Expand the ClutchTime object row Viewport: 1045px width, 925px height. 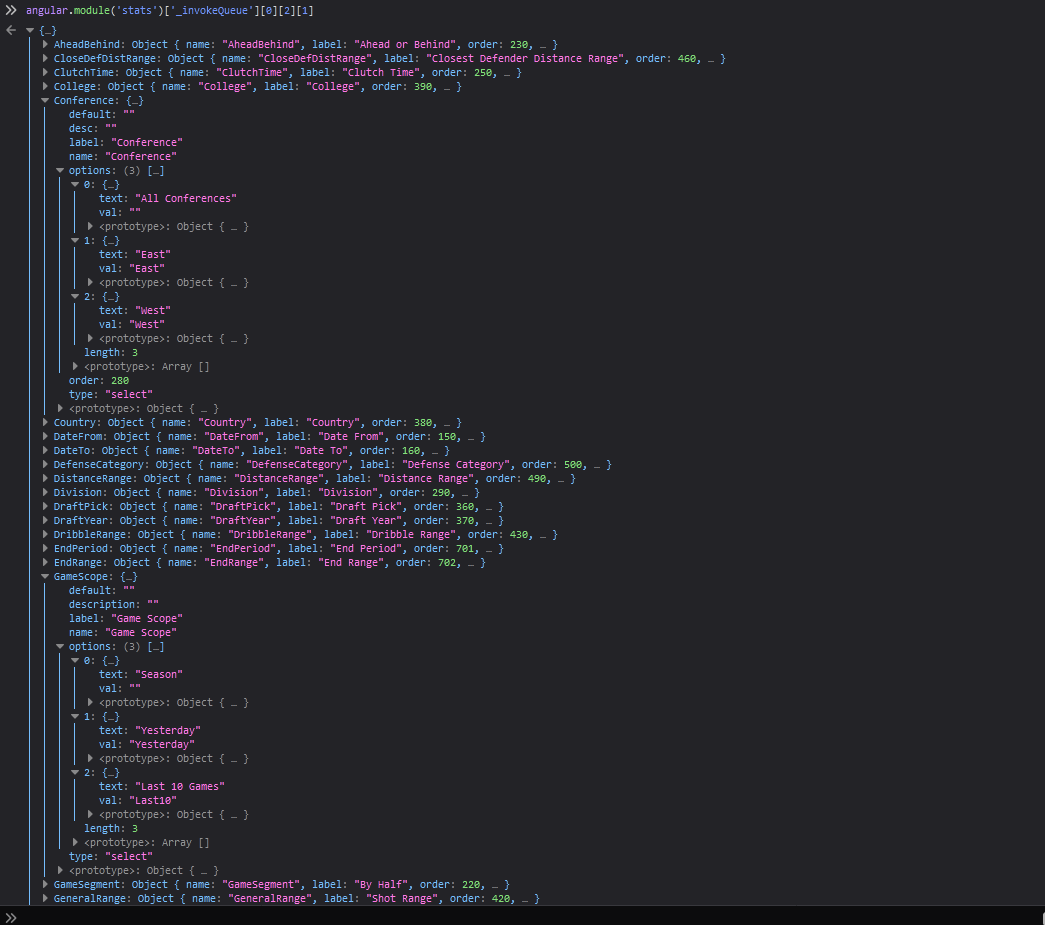pyautogui.click(x=45, y=72)
